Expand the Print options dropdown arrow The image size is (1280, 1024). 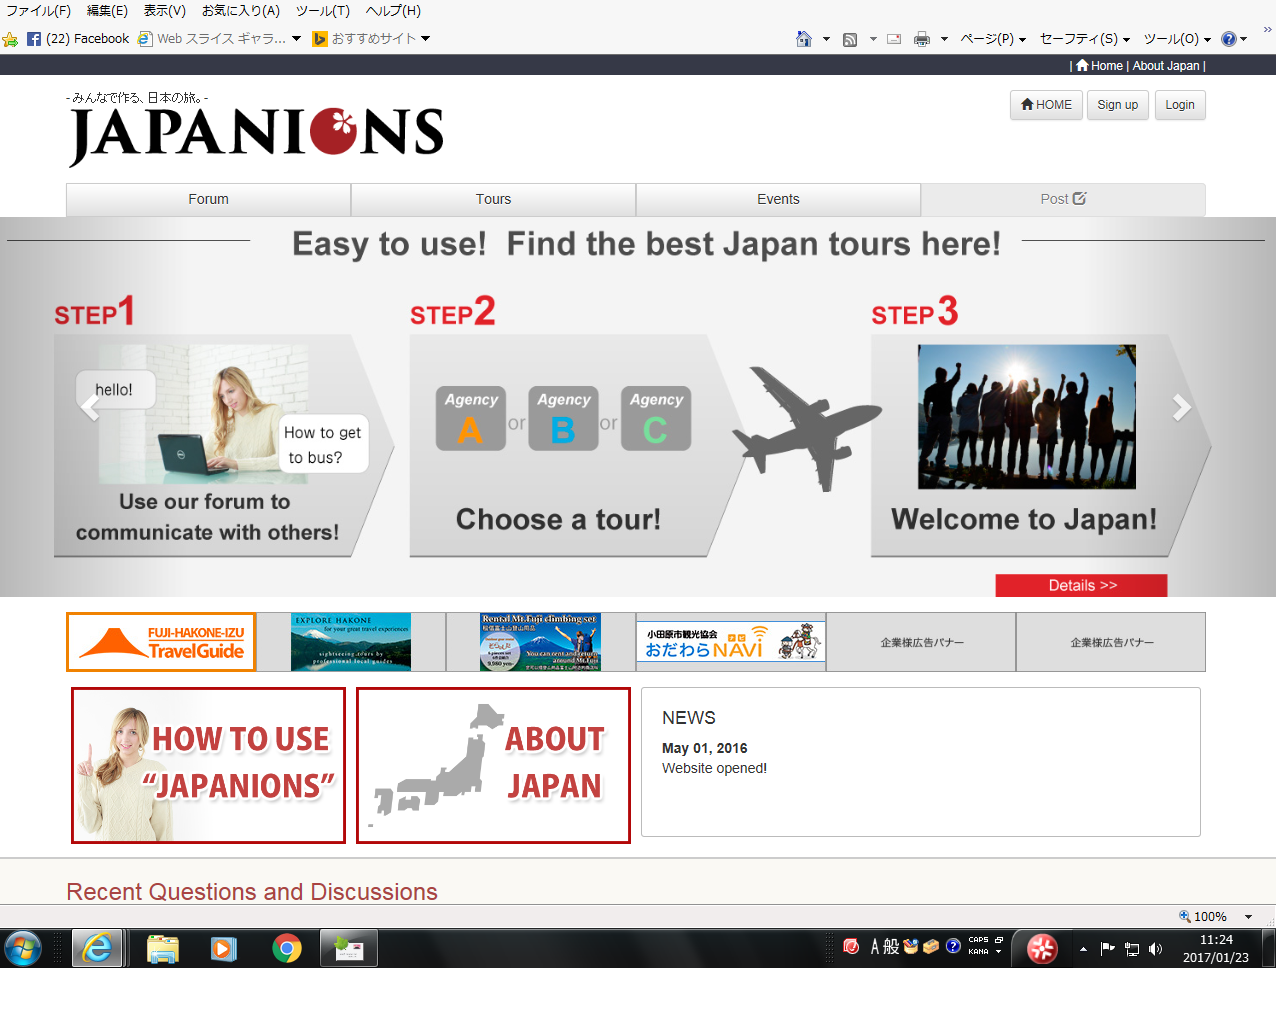coord(944,39)
